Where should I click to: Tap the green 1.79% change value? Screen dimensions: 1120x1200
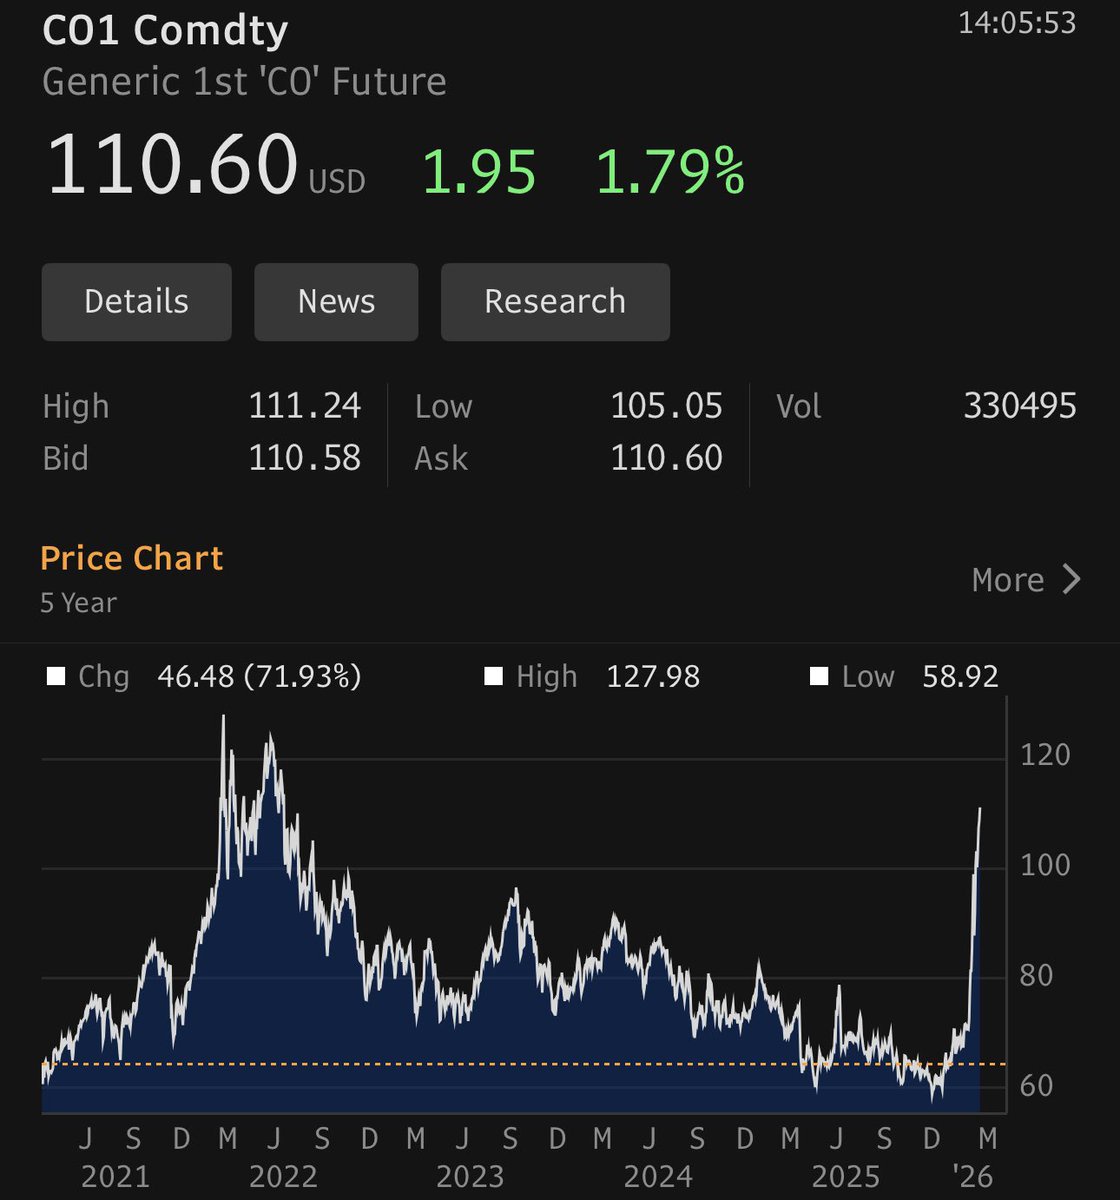670,170
